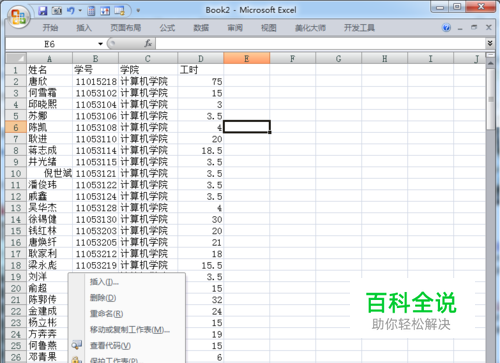Restore the workbook window inside Excel

coord(474,27)
